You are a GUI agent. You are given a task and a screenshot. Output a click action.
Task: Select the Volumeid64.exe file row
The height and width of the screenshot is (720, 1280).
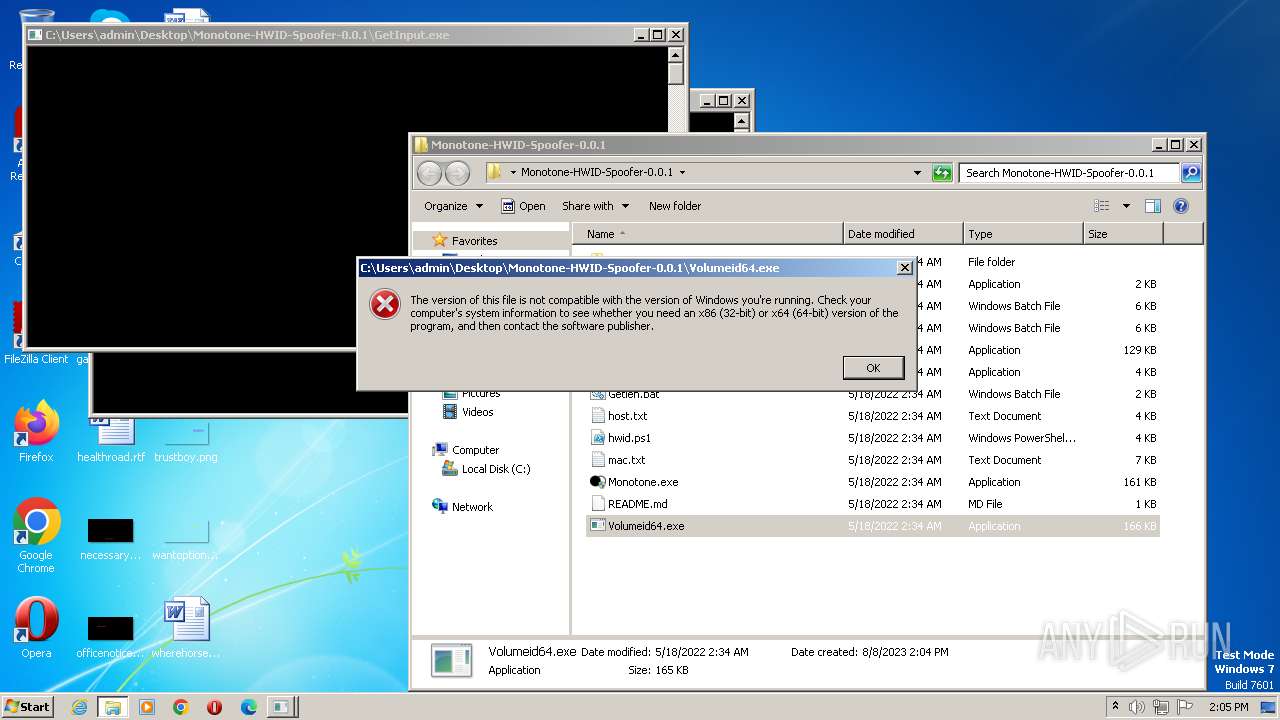click(x=872, y=526)
